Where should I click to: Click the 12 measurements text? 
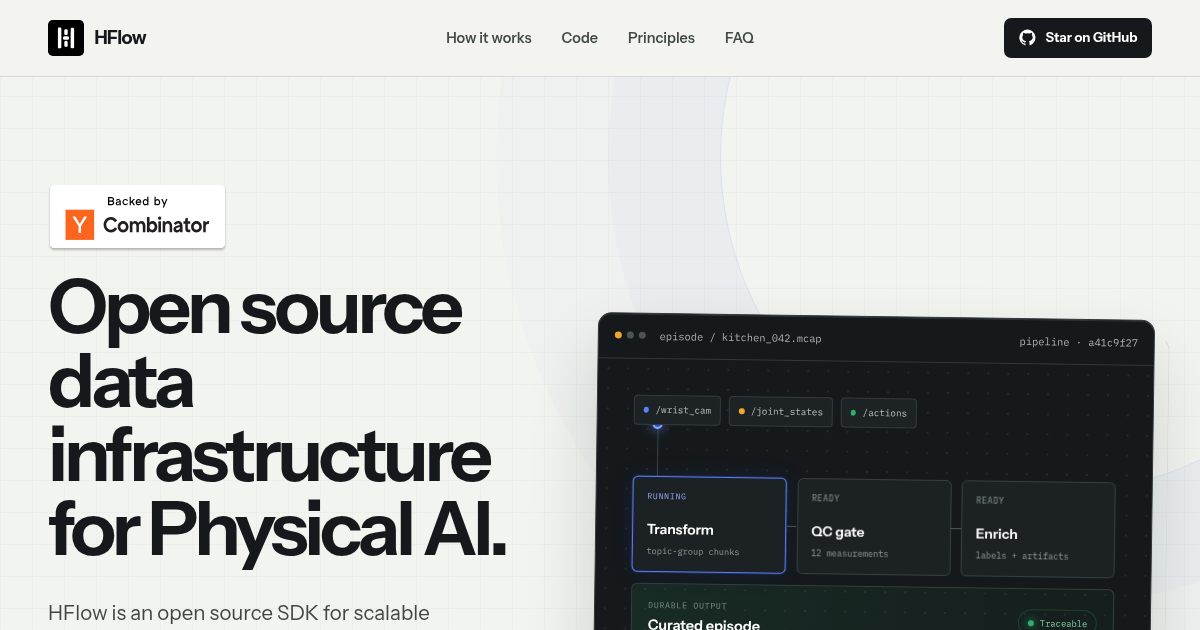point(850,553)
